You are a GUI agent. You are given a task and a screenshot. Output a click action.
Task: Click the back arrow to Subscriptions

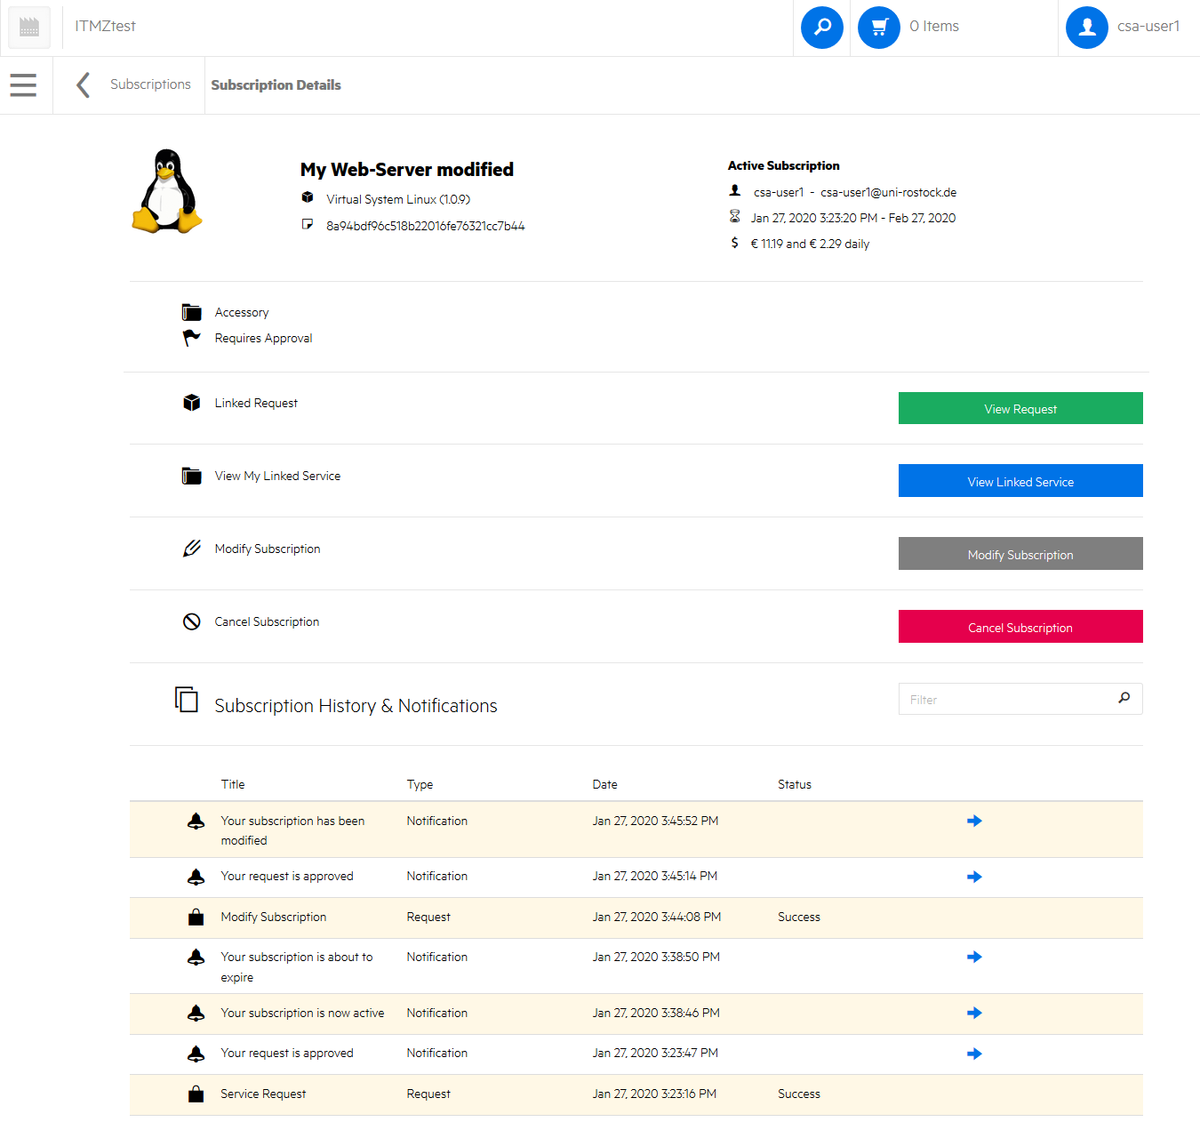coord(83,85)
